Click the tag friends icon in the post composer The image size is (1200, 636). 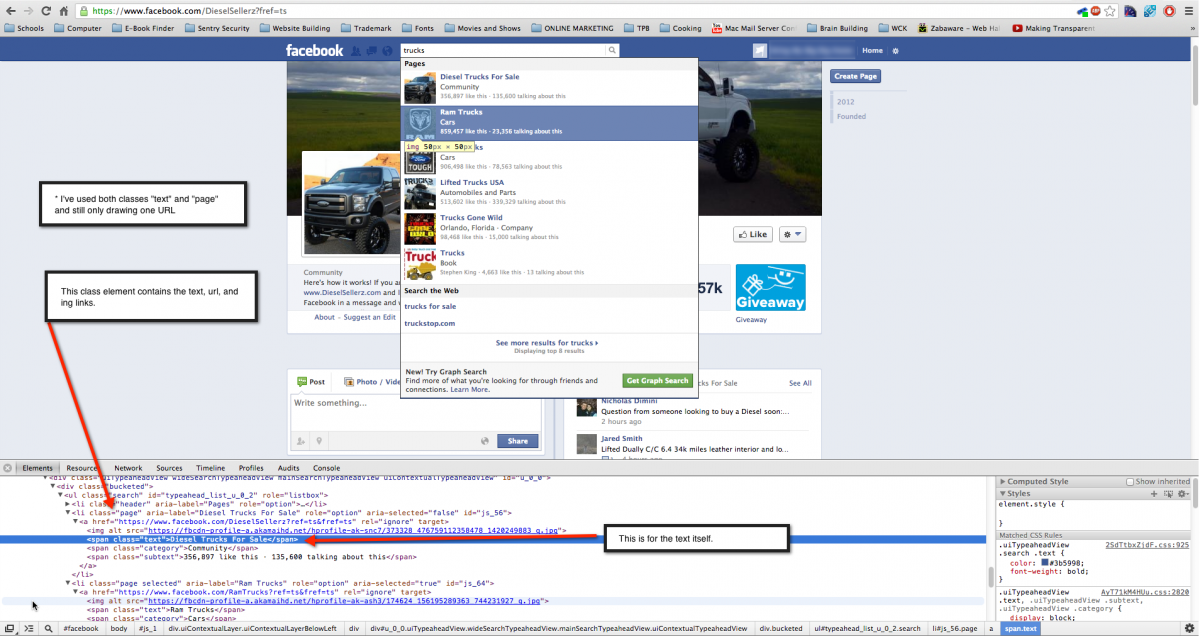[x=301, y=441]
